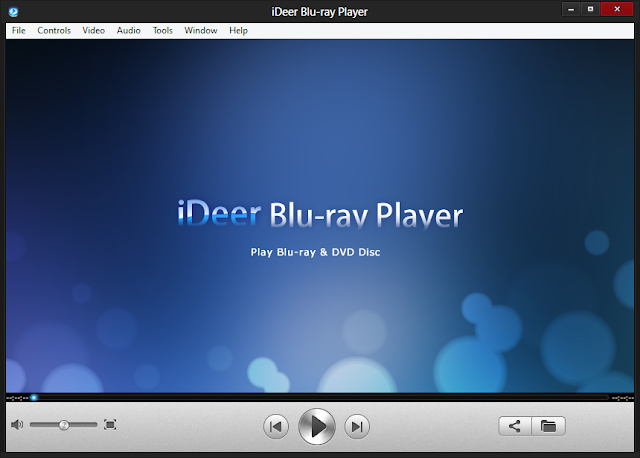Open the Video menu

[x=93, y=31]
